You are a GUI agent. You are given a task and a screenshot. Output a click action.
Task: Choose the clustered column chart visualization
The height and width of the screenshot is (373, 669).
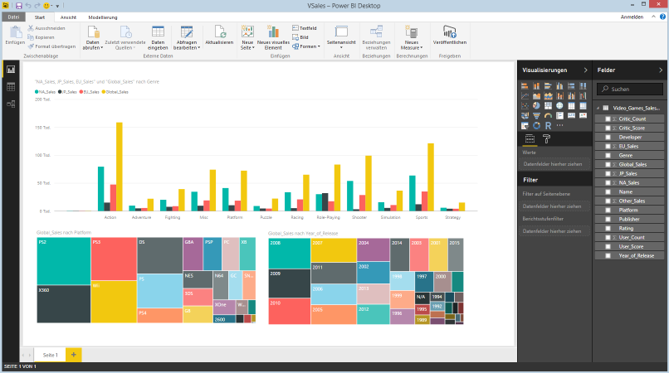(559, 86)
